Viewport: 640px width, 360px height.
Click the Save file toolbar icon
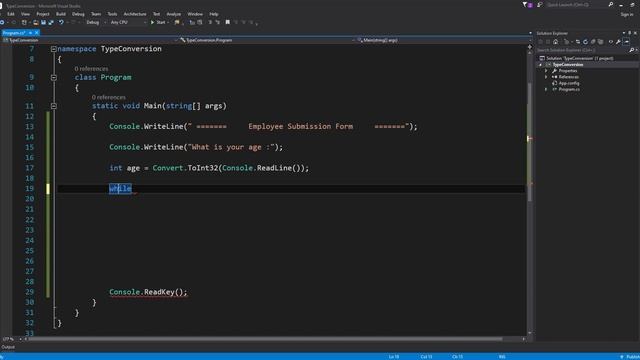[x=43, y=22]
